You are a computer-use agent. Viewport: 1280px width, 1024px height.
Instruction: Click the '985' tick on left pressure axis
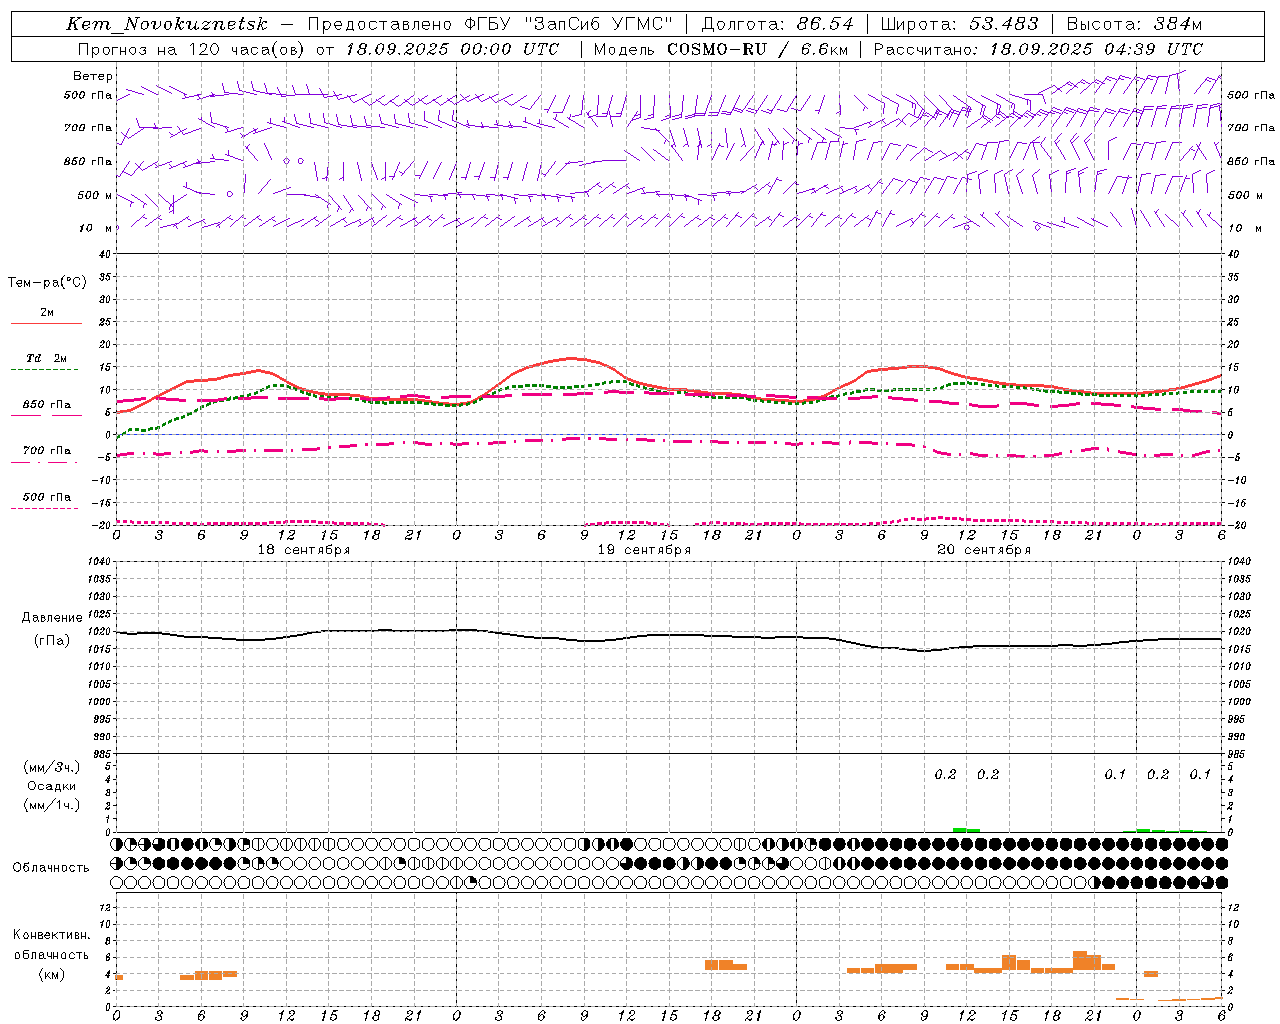[x=100, y=754]
